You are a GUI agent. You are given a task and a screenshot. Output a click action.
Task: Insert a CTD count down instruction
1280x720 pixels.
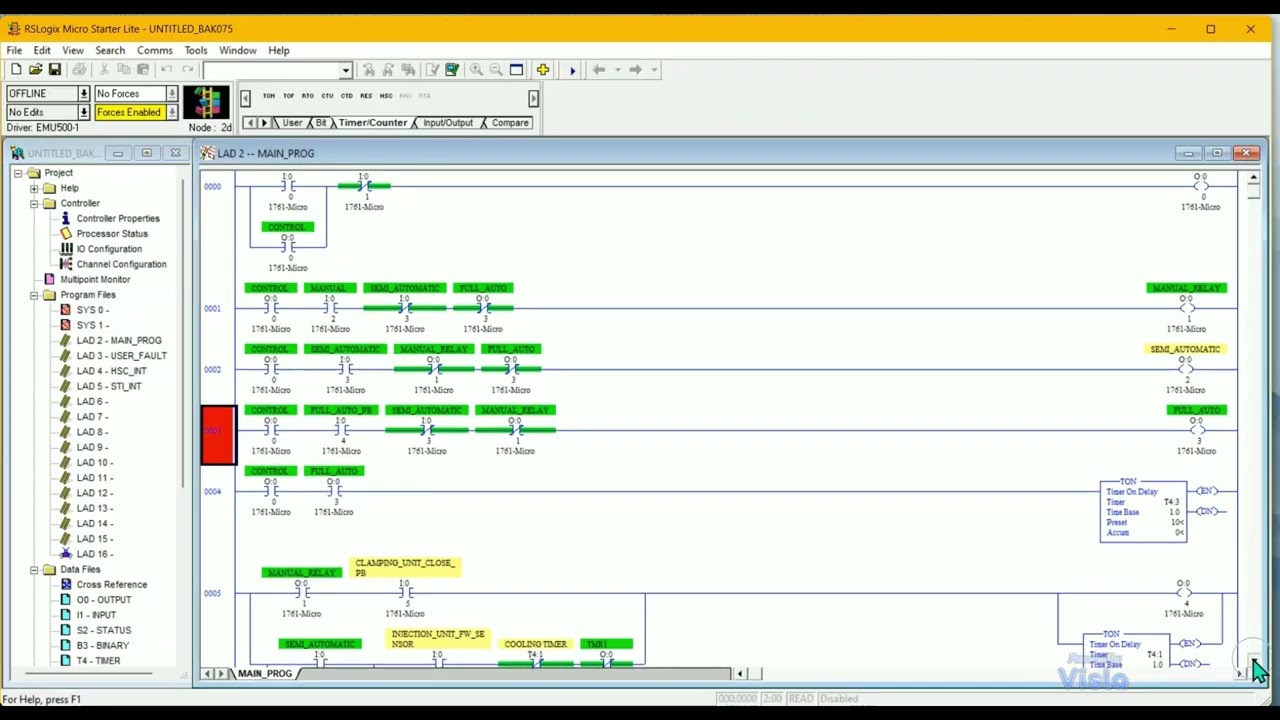pyautogui.click(x=346, y=96)
